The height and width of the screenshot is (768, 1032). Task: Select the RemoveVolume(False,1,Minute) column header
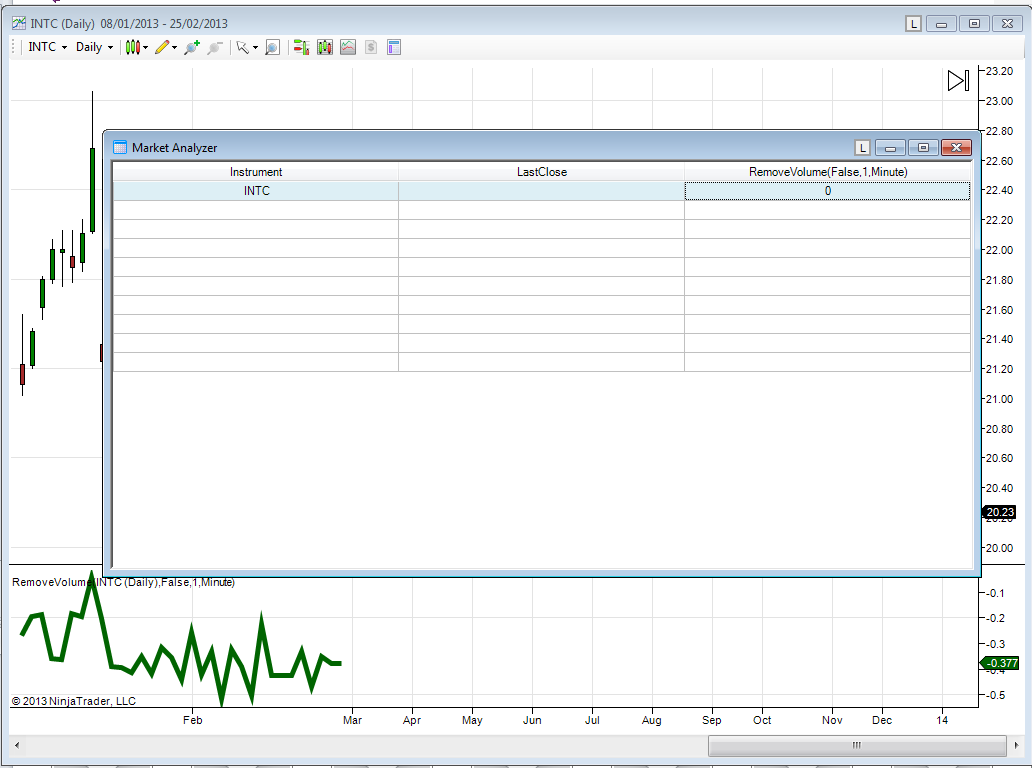pos(827,172)
